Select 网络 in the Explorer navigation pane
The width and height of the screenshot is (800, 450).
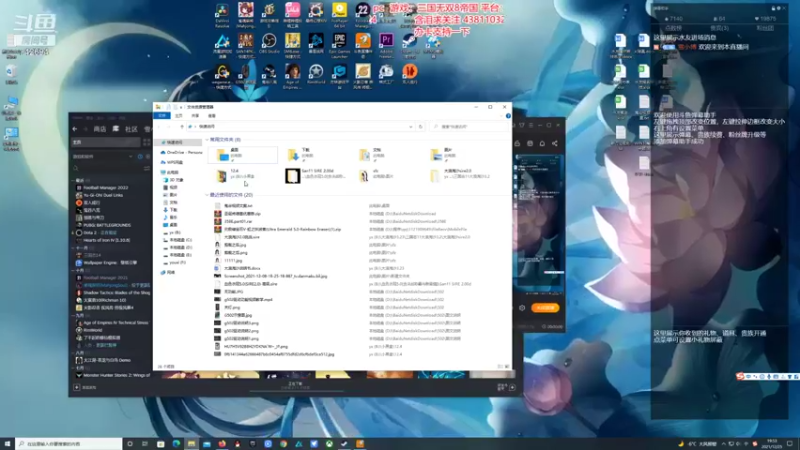(x=167, y=272)
